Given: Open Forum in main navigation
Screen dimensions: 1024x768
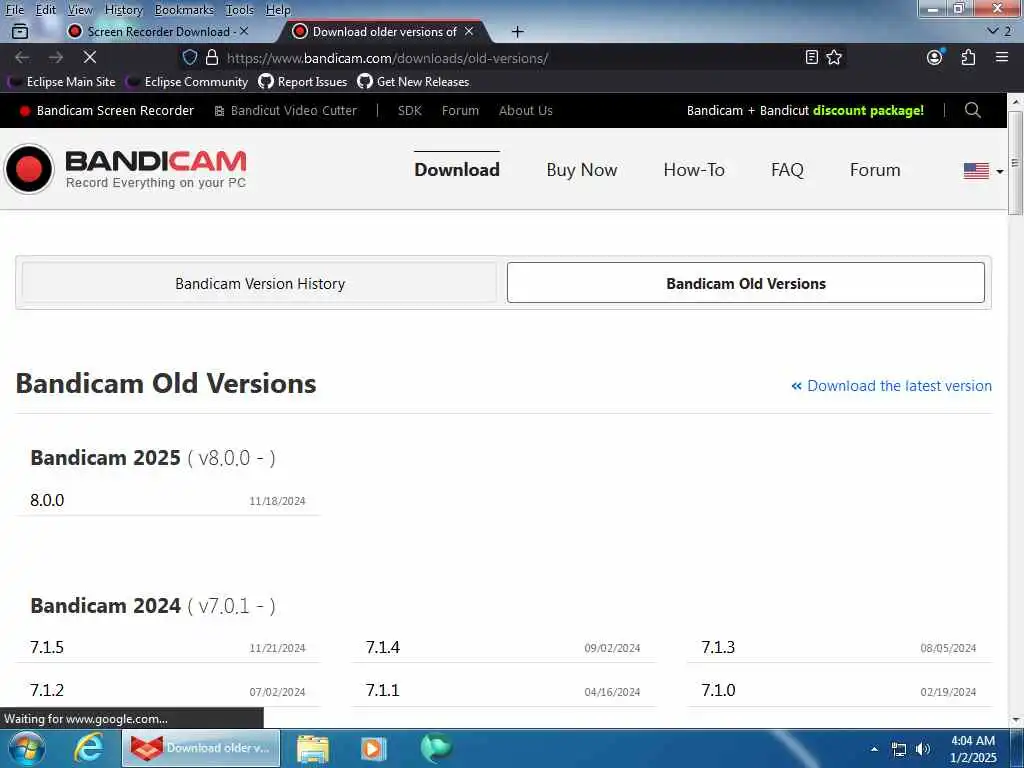Looking at the screenshot, I should click(874, 170).
